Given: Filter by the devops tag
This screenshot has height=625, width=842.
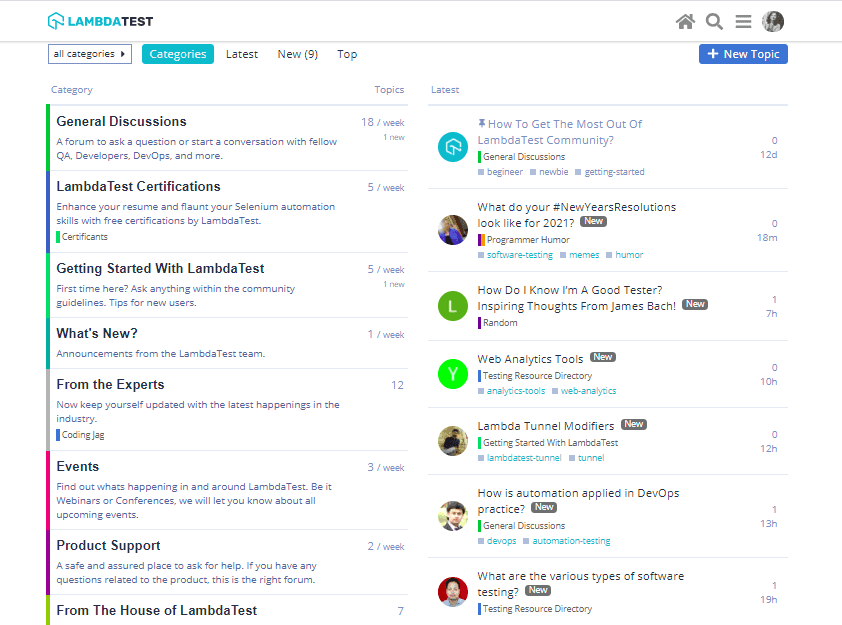Looking at the screenshot, I should pyautogui.click(x=497, y=541).
